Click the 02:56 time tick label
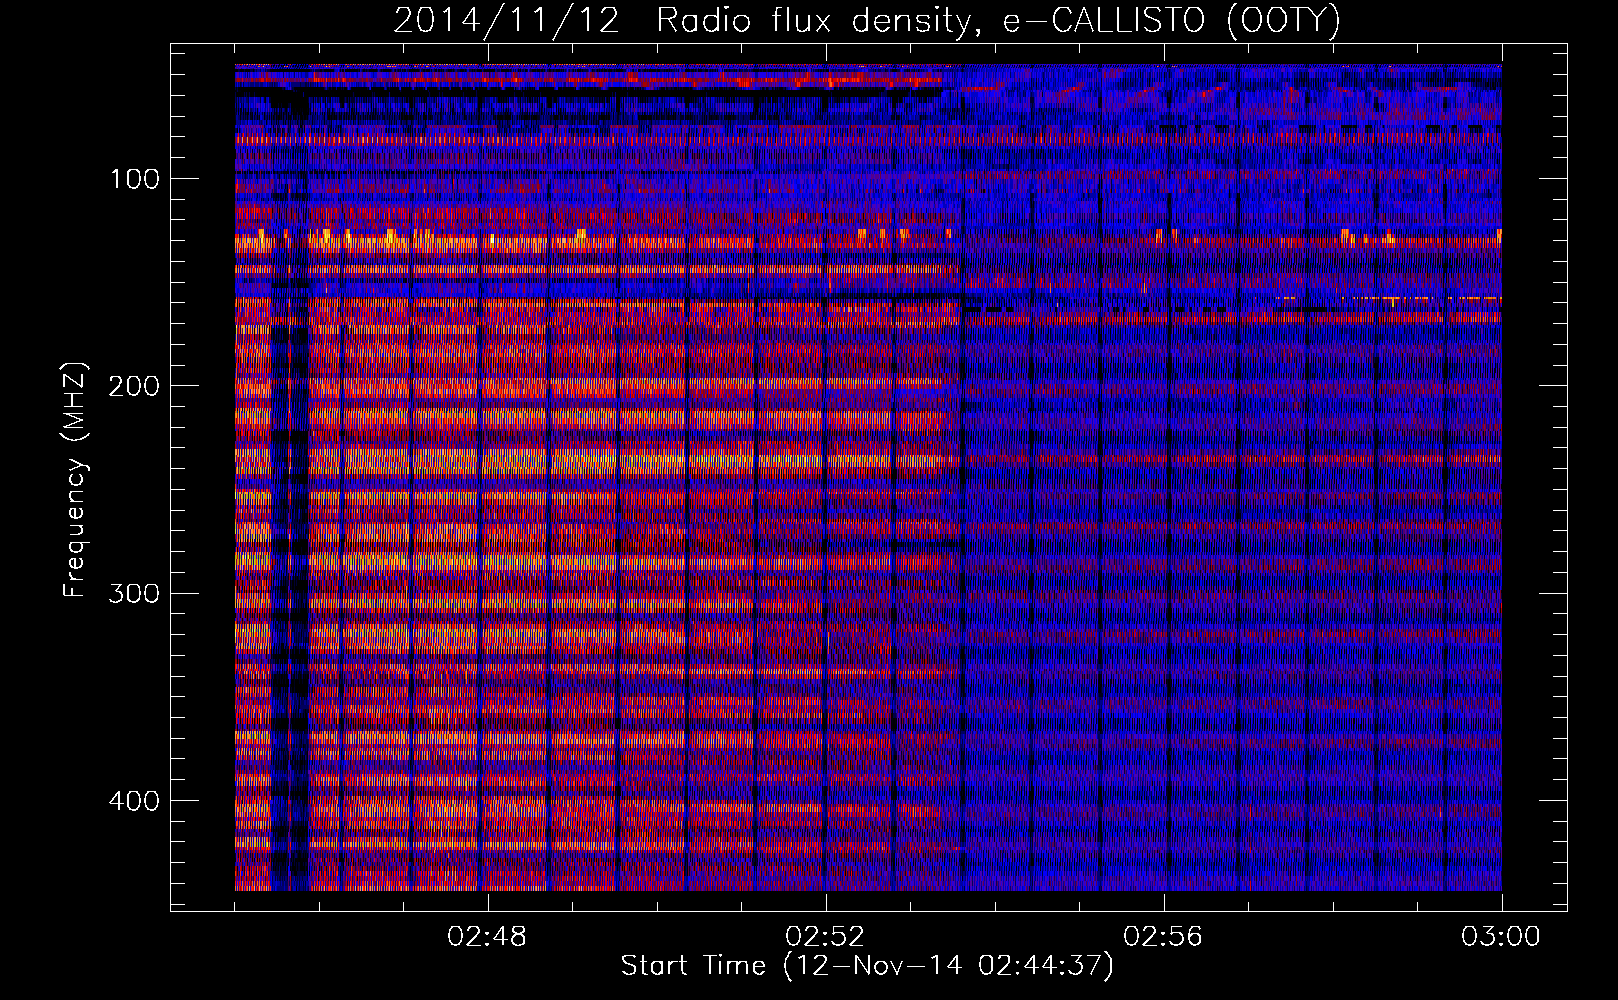Screen dimensions: 1618x1000 point(1163,937)
